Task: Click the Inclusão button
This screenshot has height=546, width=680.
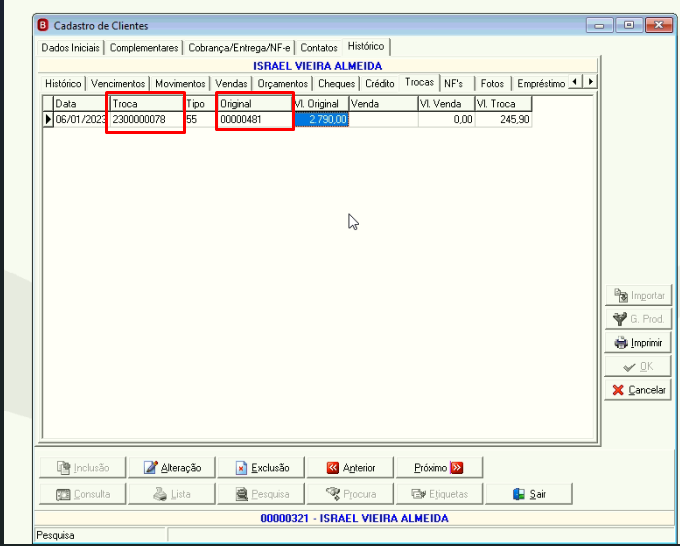Action: 82,468
